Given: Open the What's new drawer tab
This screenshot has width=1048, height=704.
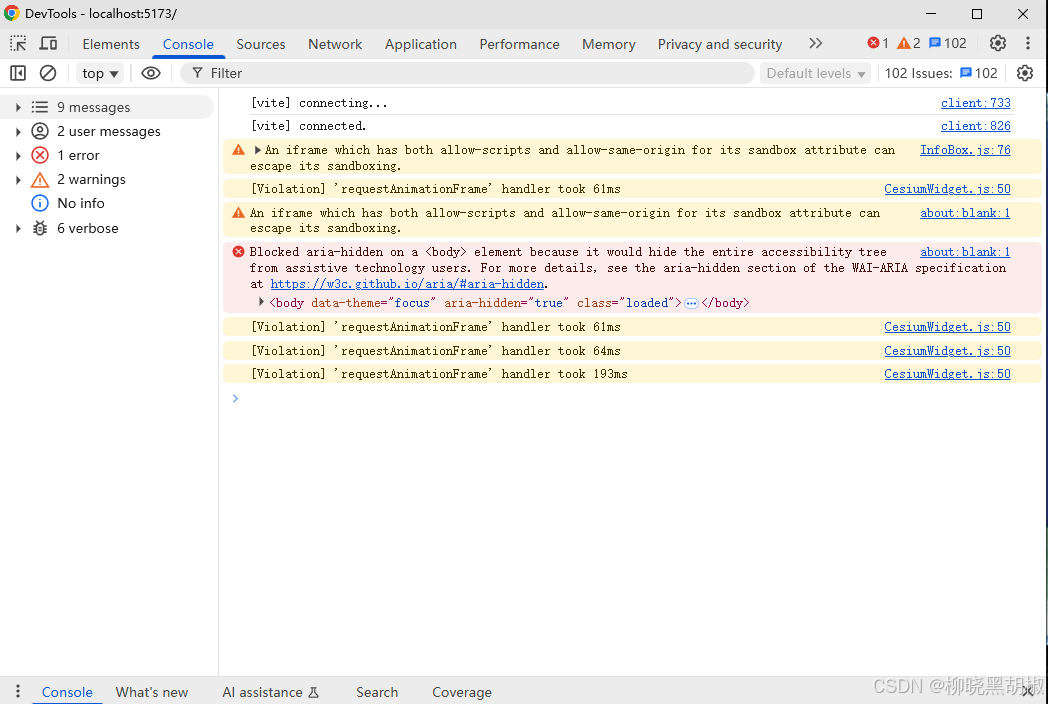Looking at the screenshot, I should [x=152, y=692].
